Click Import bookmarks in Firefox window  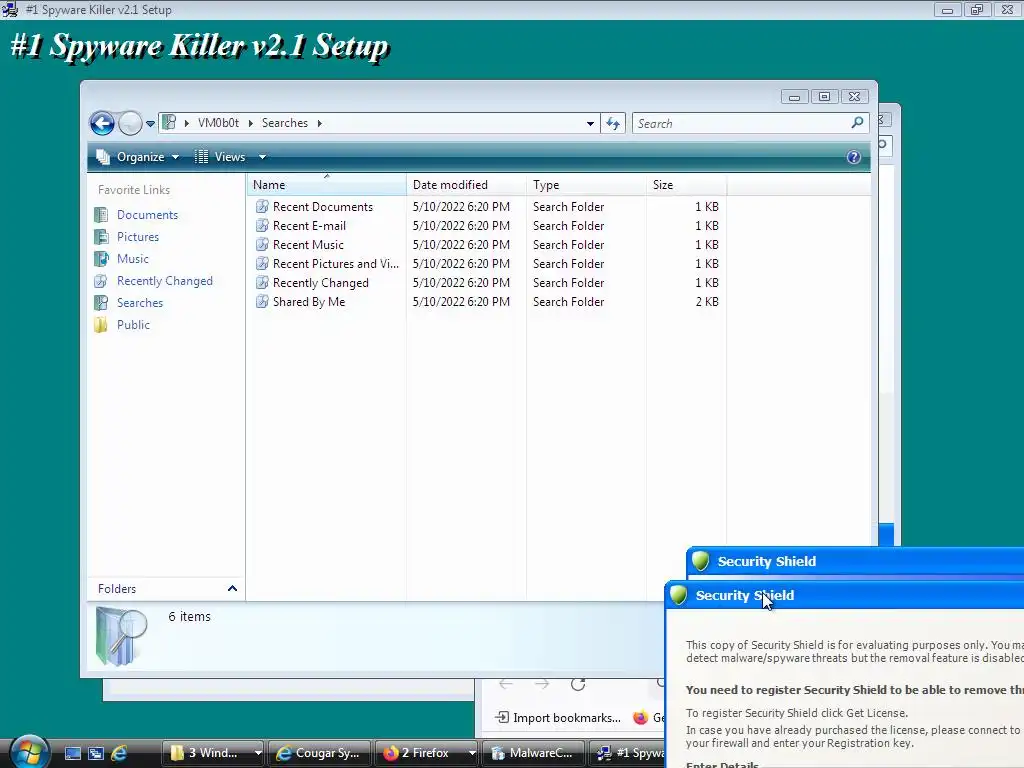pos(558,718)
